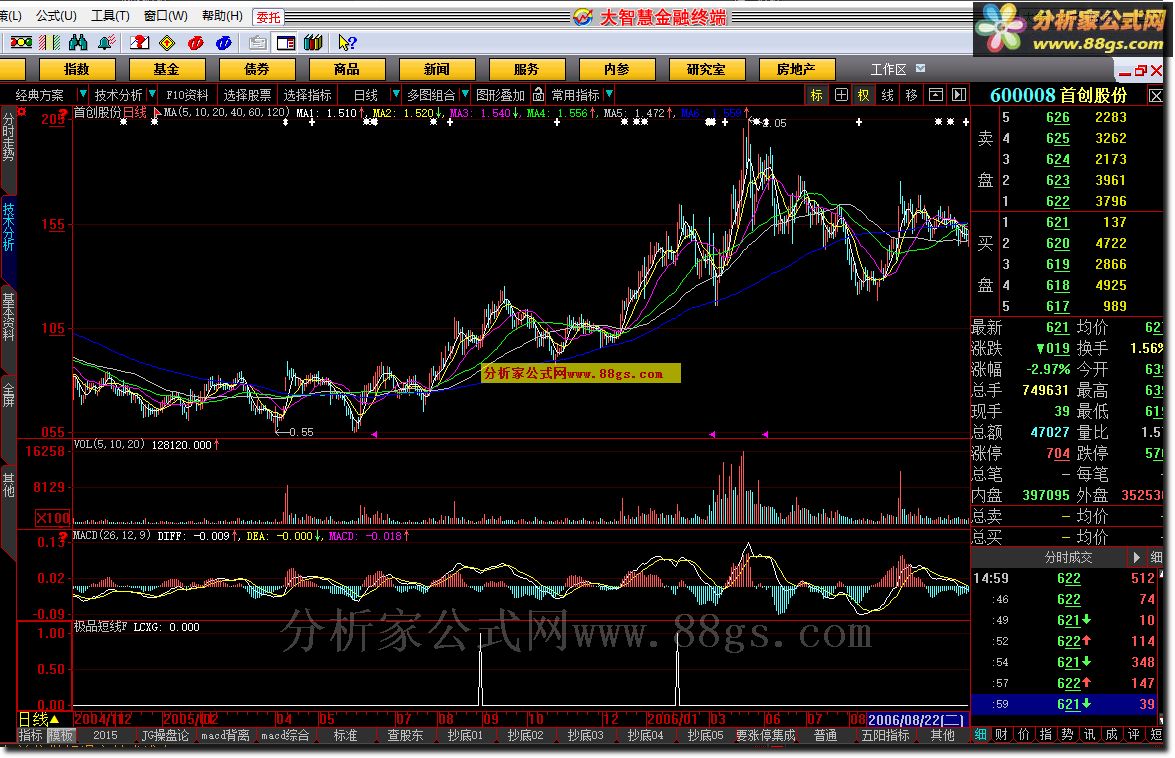Open the binoculars search tool

pos(78,43)
